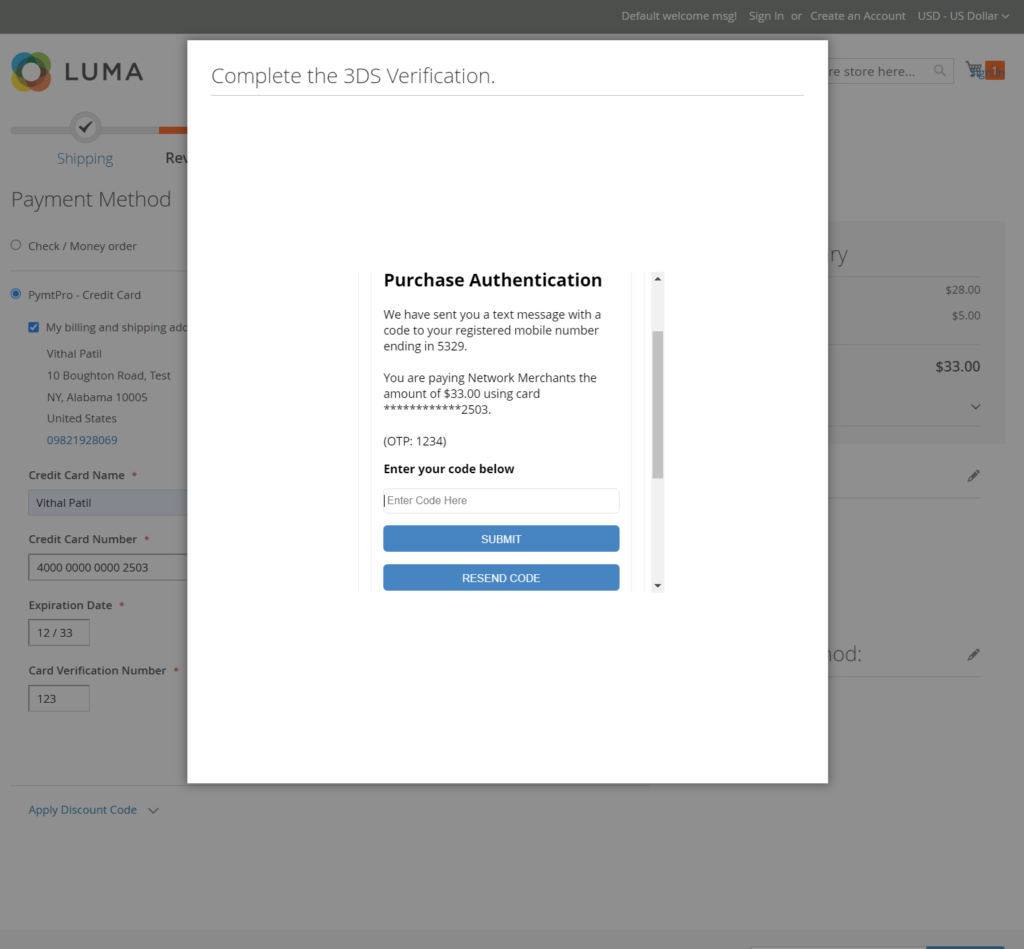The height and width of the screenshot is (949, 1024).
Task: Edit with the lower pencil icon
Action: tap(973, 654)
